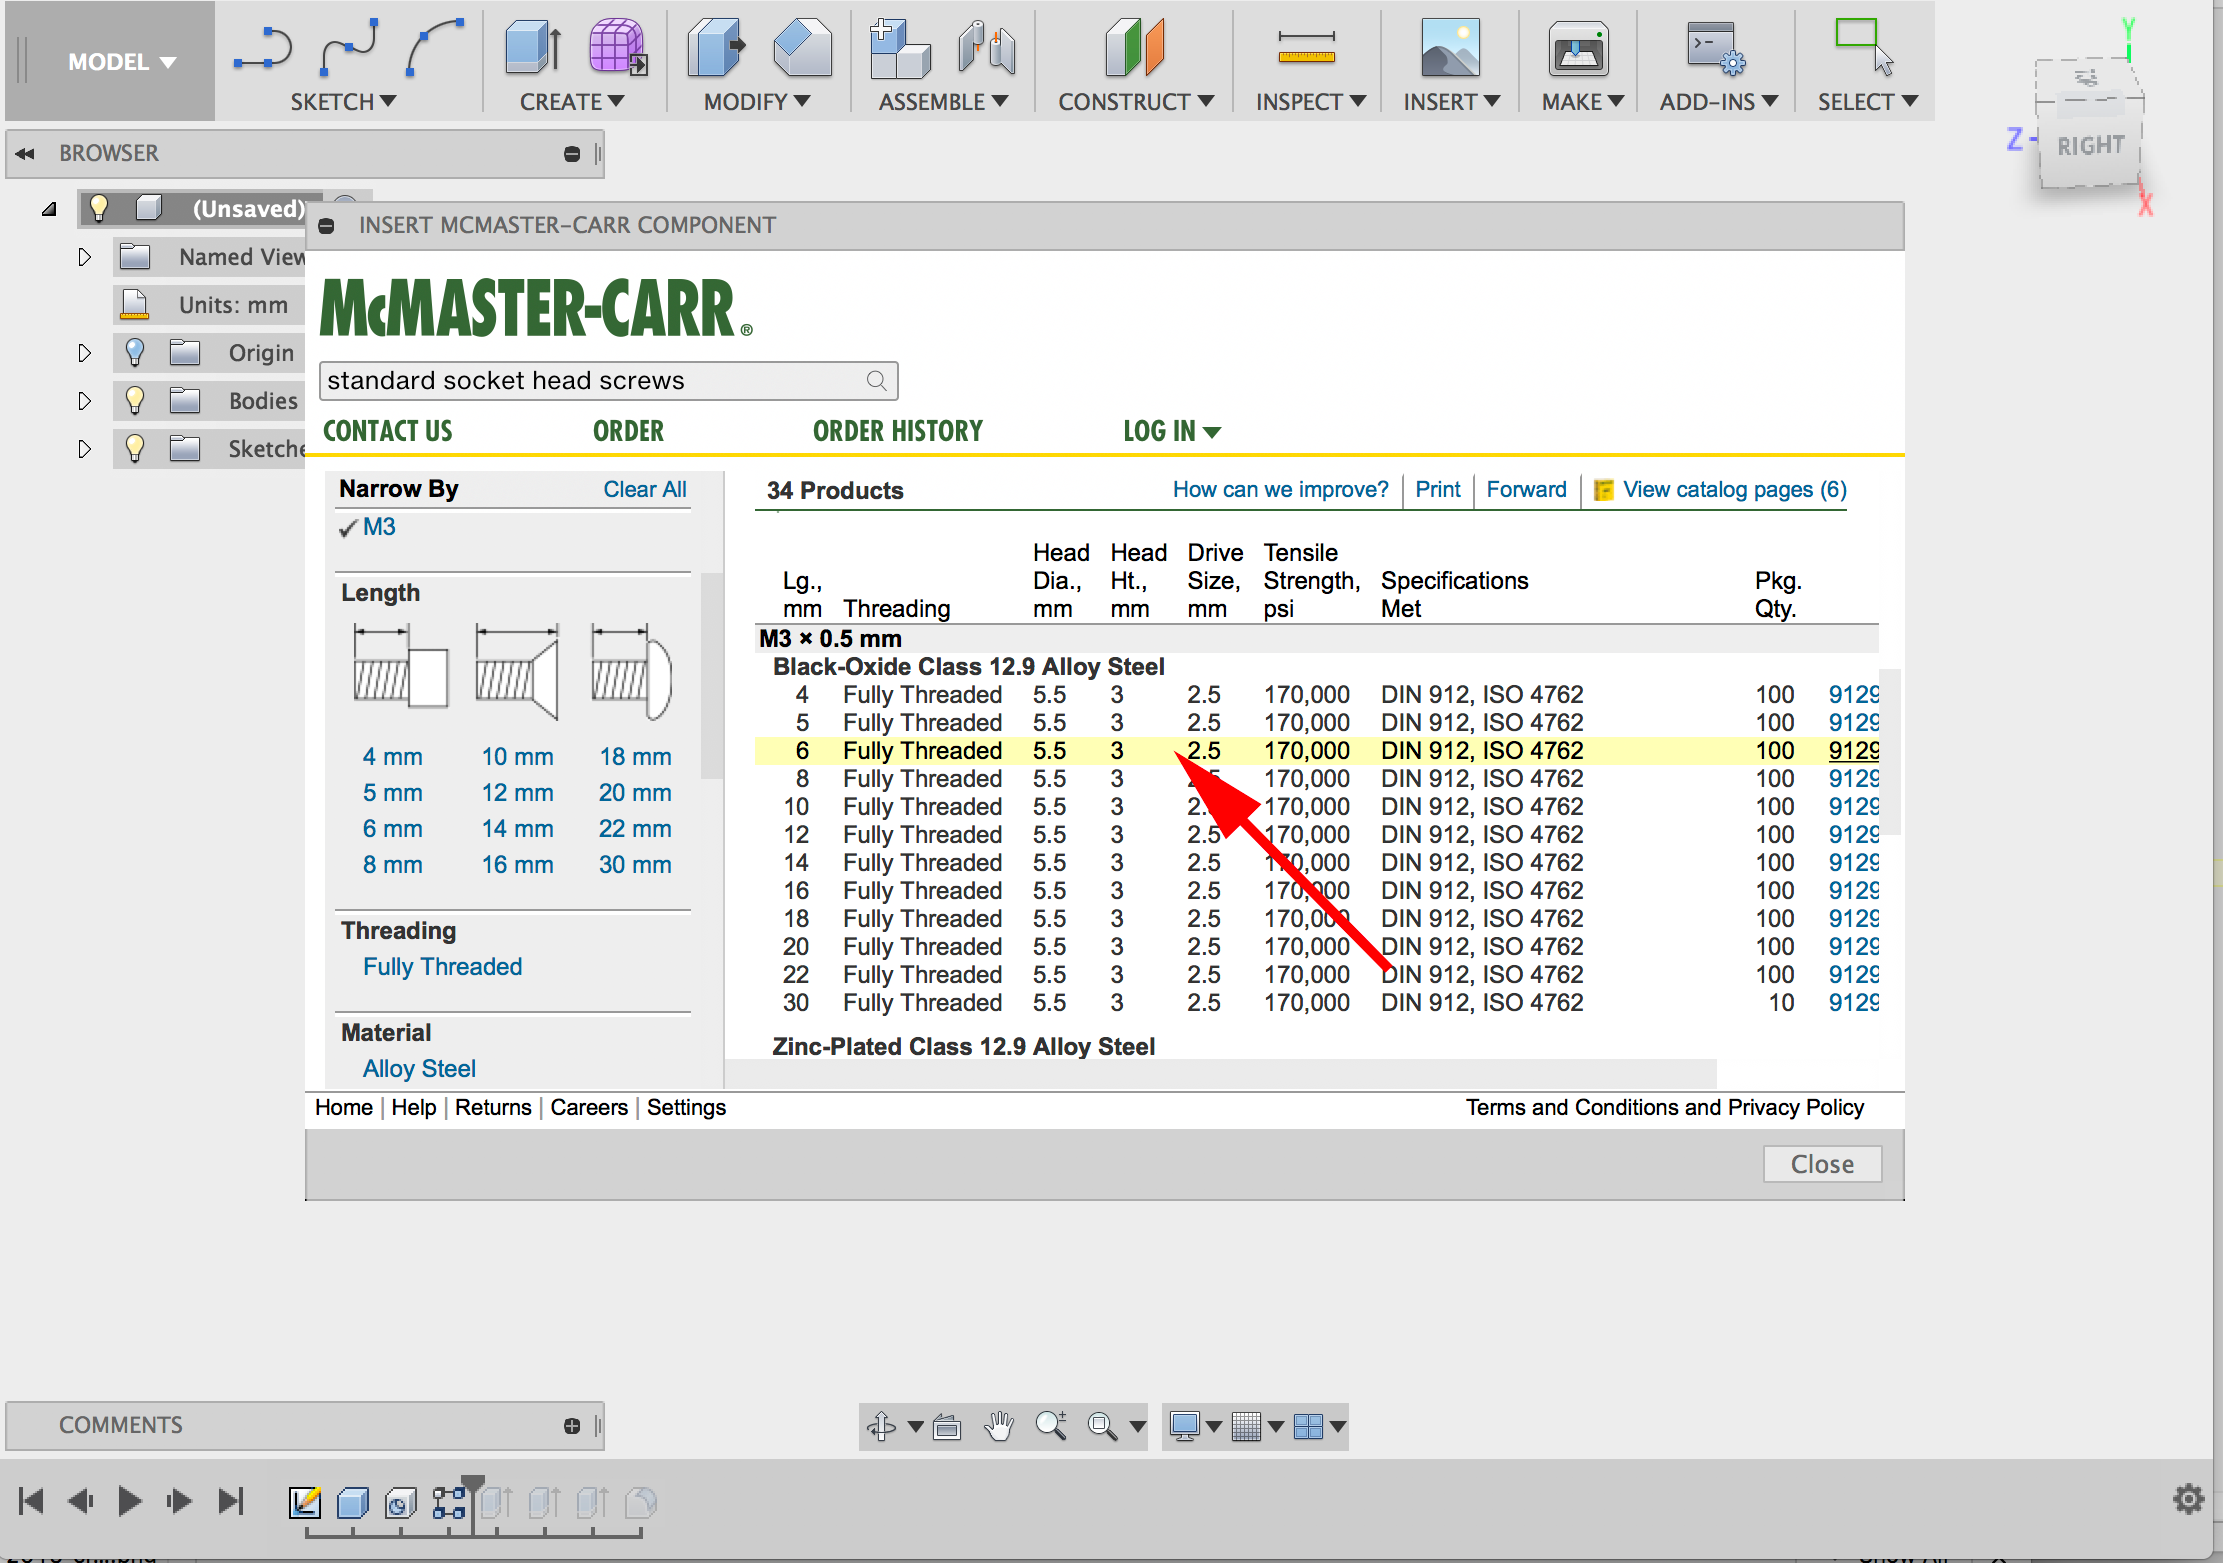The height and width of the screenshot is (1563, 2223).
Task: Click the Display Settings monitor icon
Action: click(x=1185, y=1426)
